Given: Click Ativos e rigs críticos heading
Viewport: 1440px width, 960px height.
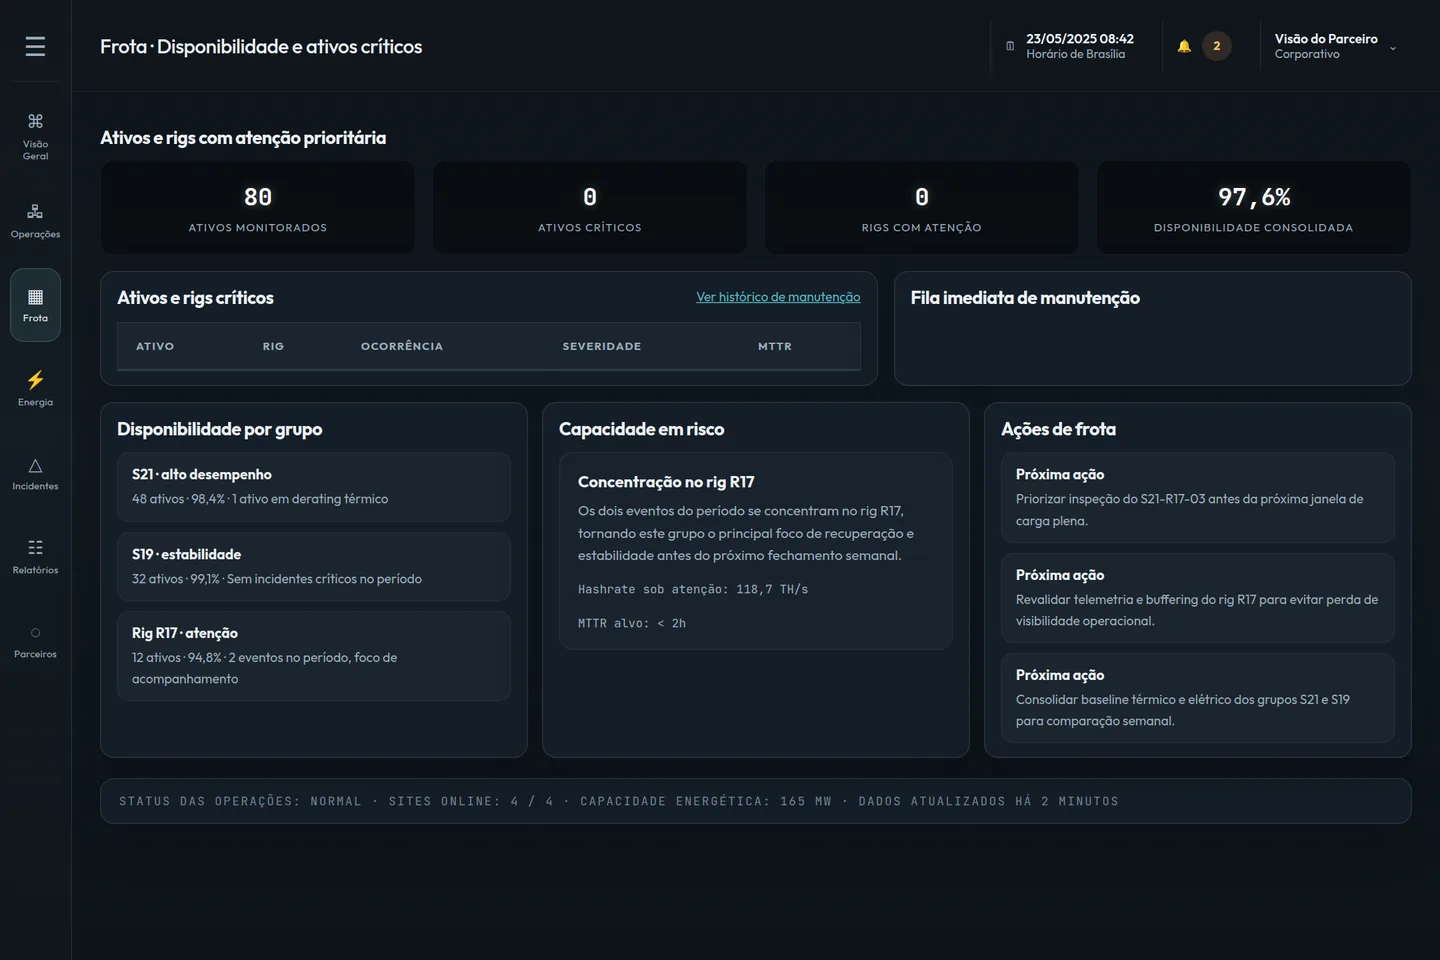Looking at the screenshot, I should tap(195, 298).
